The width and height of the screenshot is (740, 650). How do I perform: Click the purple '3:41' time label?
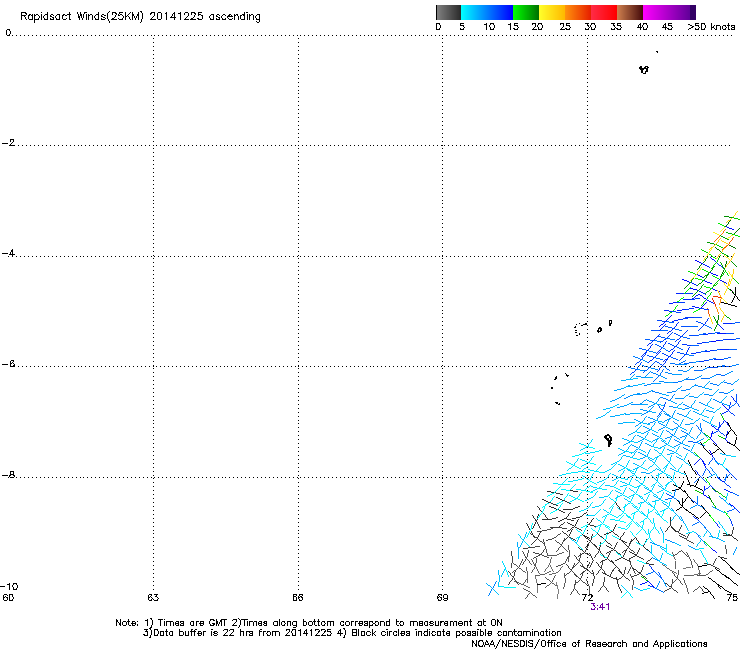tap(600, 607)
